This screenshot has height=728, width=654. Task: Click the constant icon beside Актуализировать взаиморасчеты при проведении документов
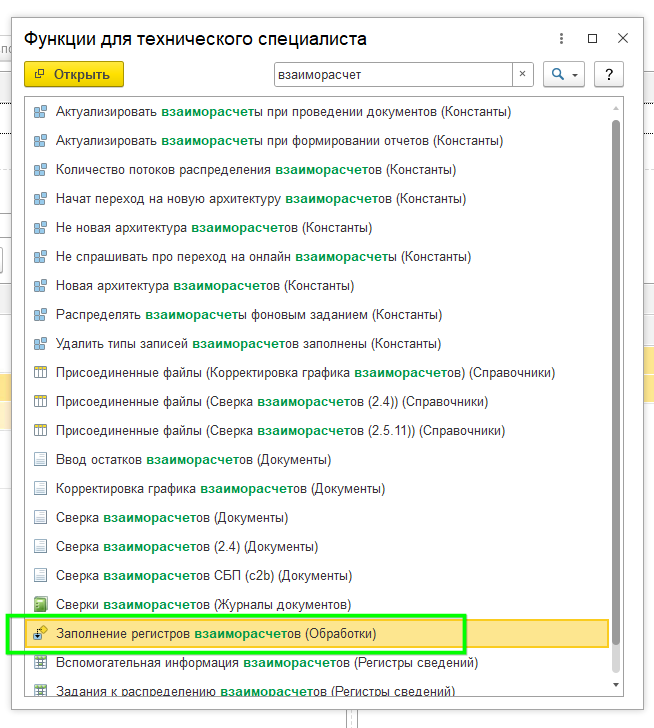40,112
